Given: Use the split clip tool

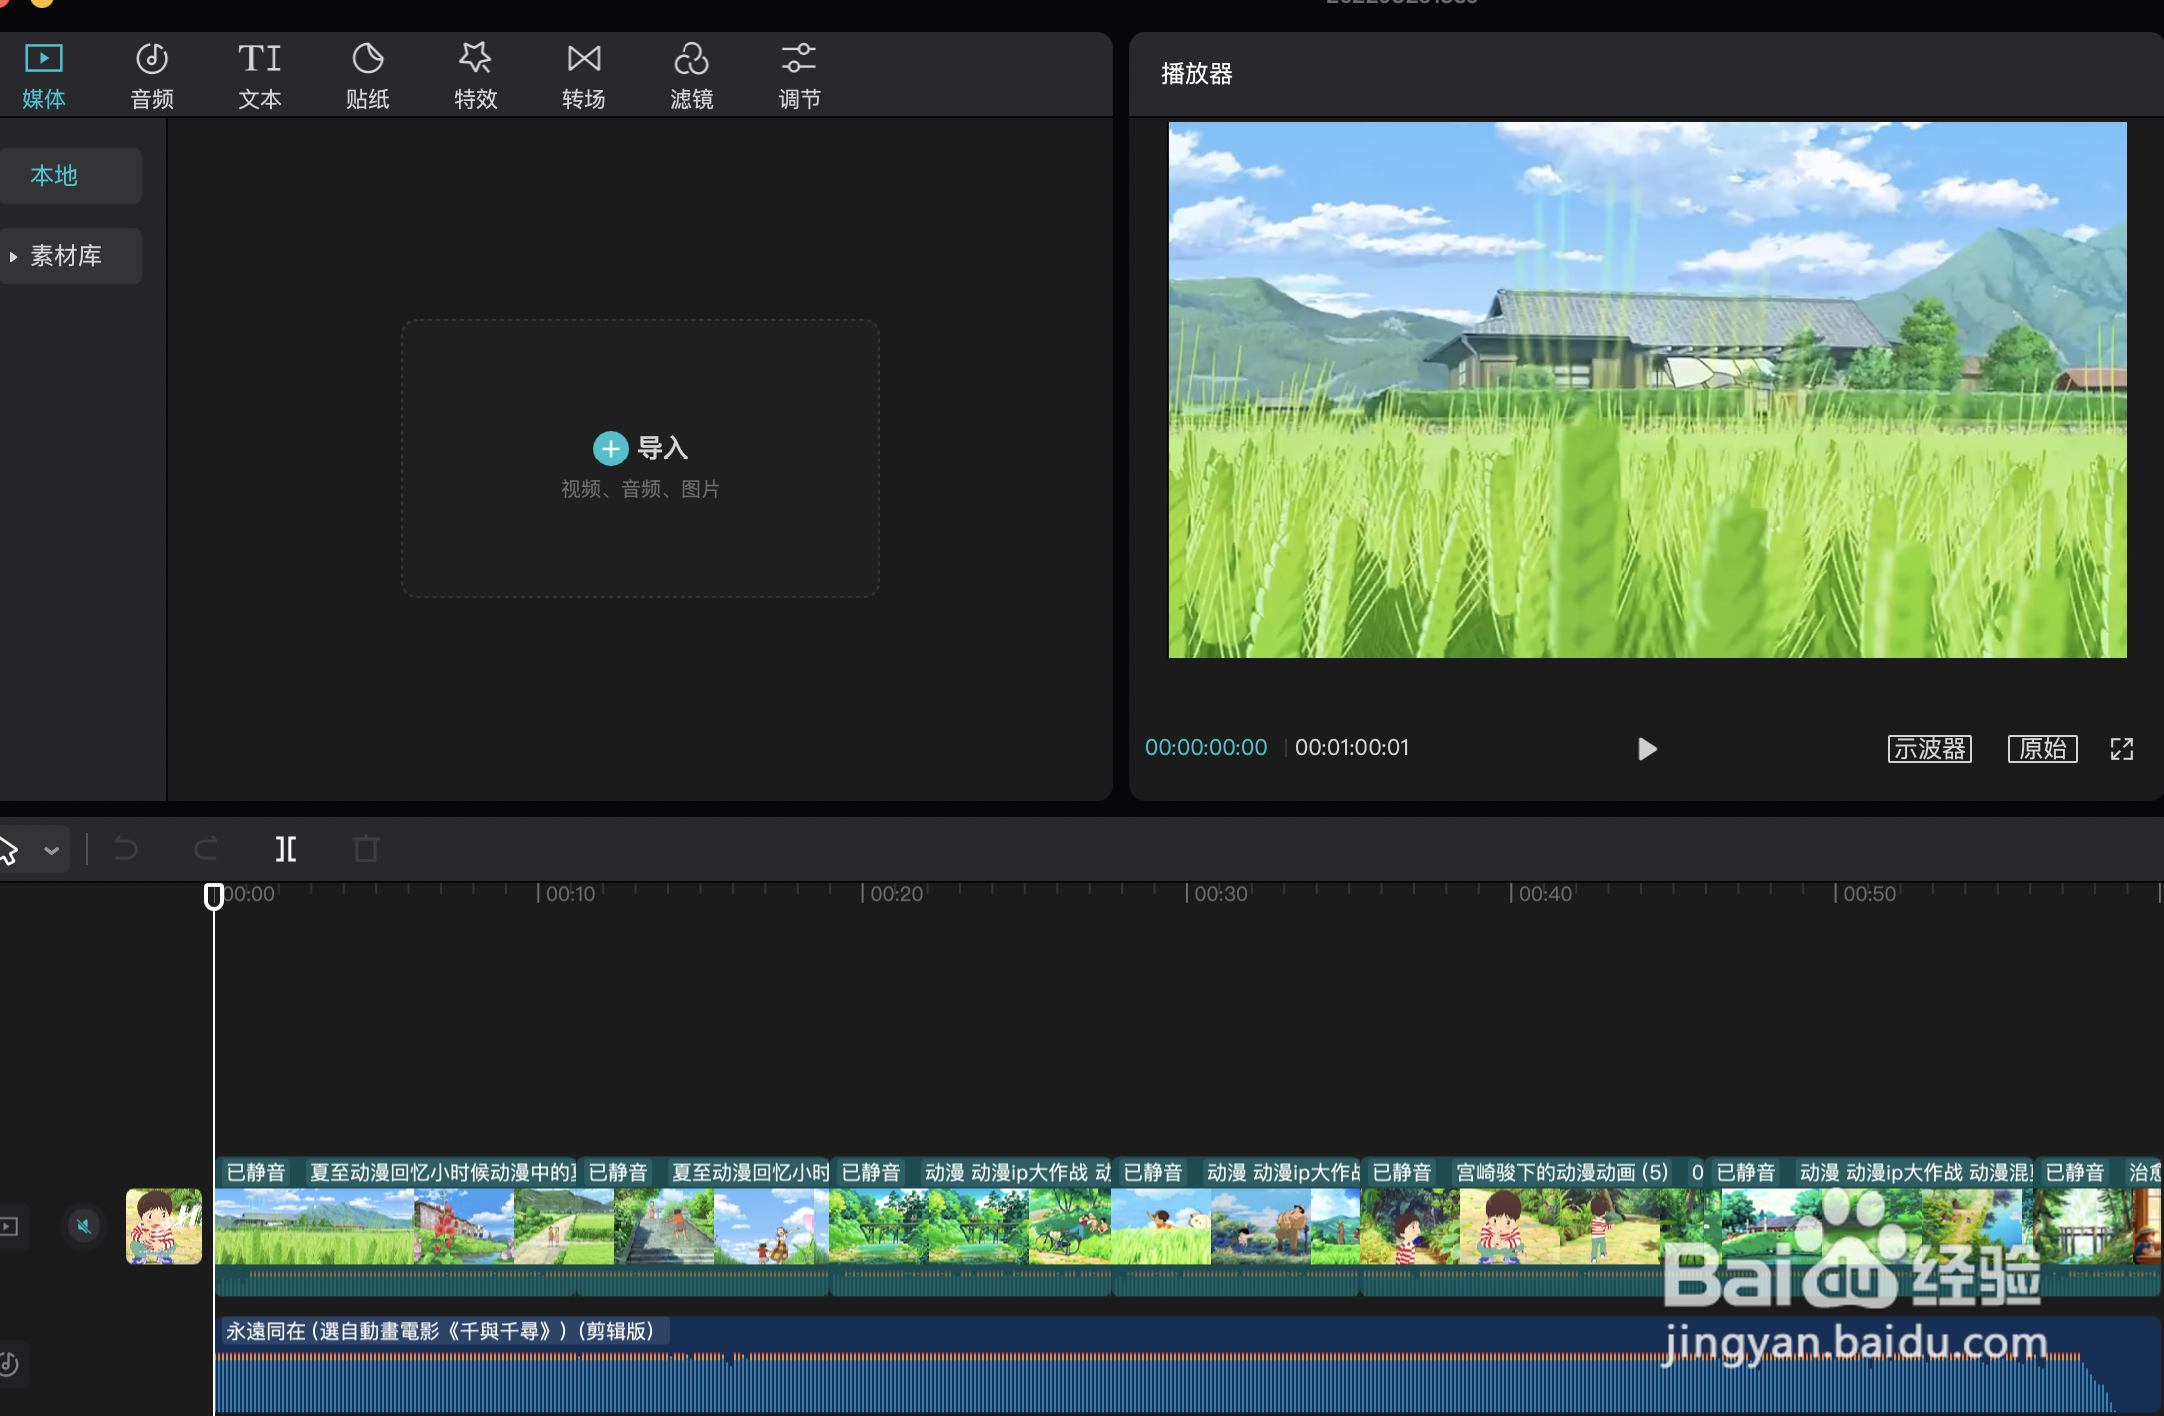Looking at the screenshot, I should (286, 849).
